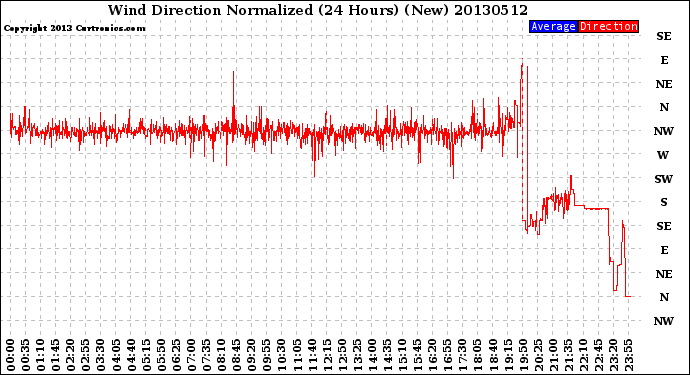
Task: Click the 07:35 time axis label
Action: click(x=206, y=355)
